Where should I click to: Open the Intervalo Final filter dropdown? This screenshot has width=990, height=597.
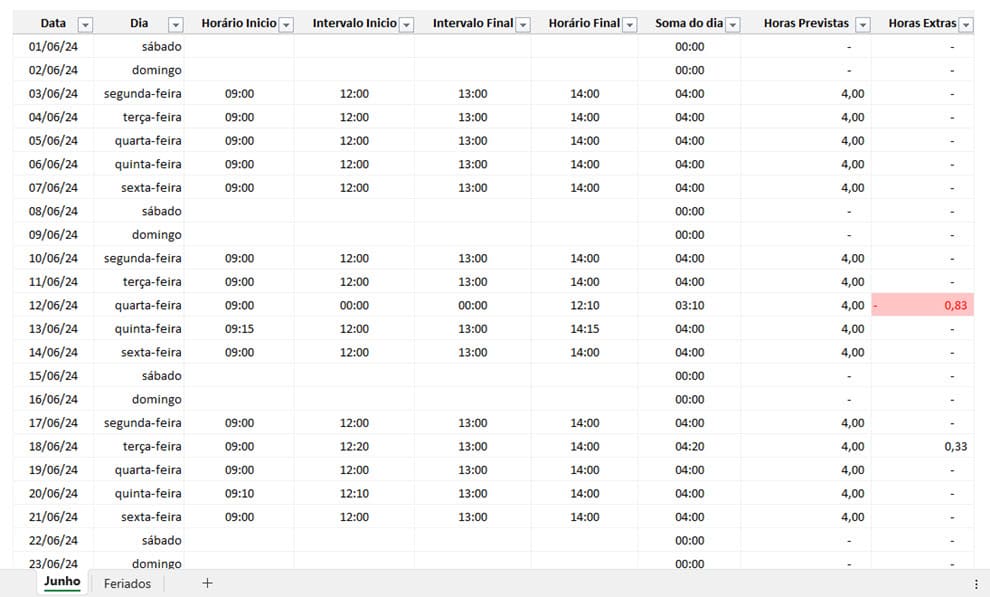point(523,25)
